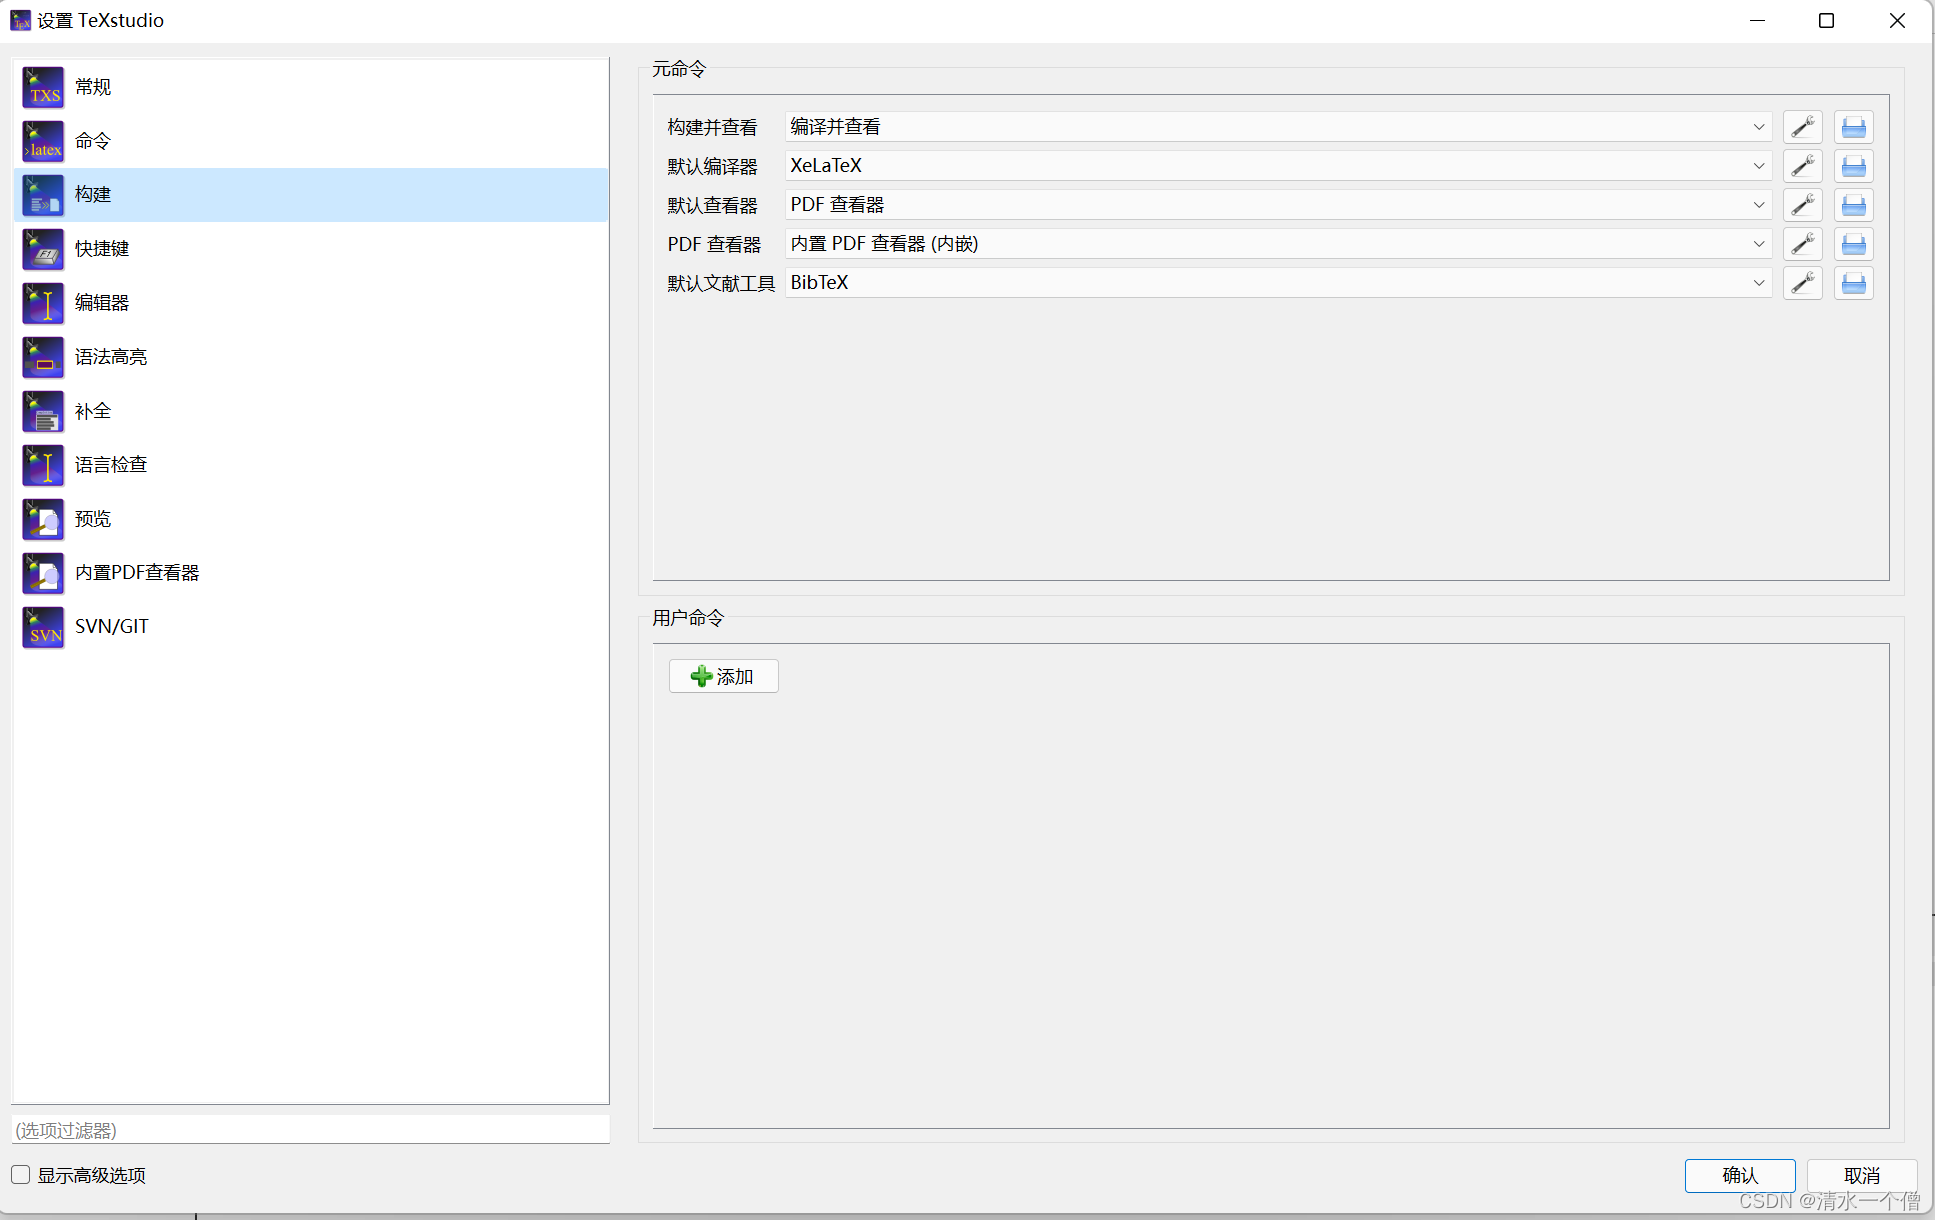The height and width of the screenshot is (1220, 1935).
Task: Switch to 命令 settings page
Action: click(92, 141)
